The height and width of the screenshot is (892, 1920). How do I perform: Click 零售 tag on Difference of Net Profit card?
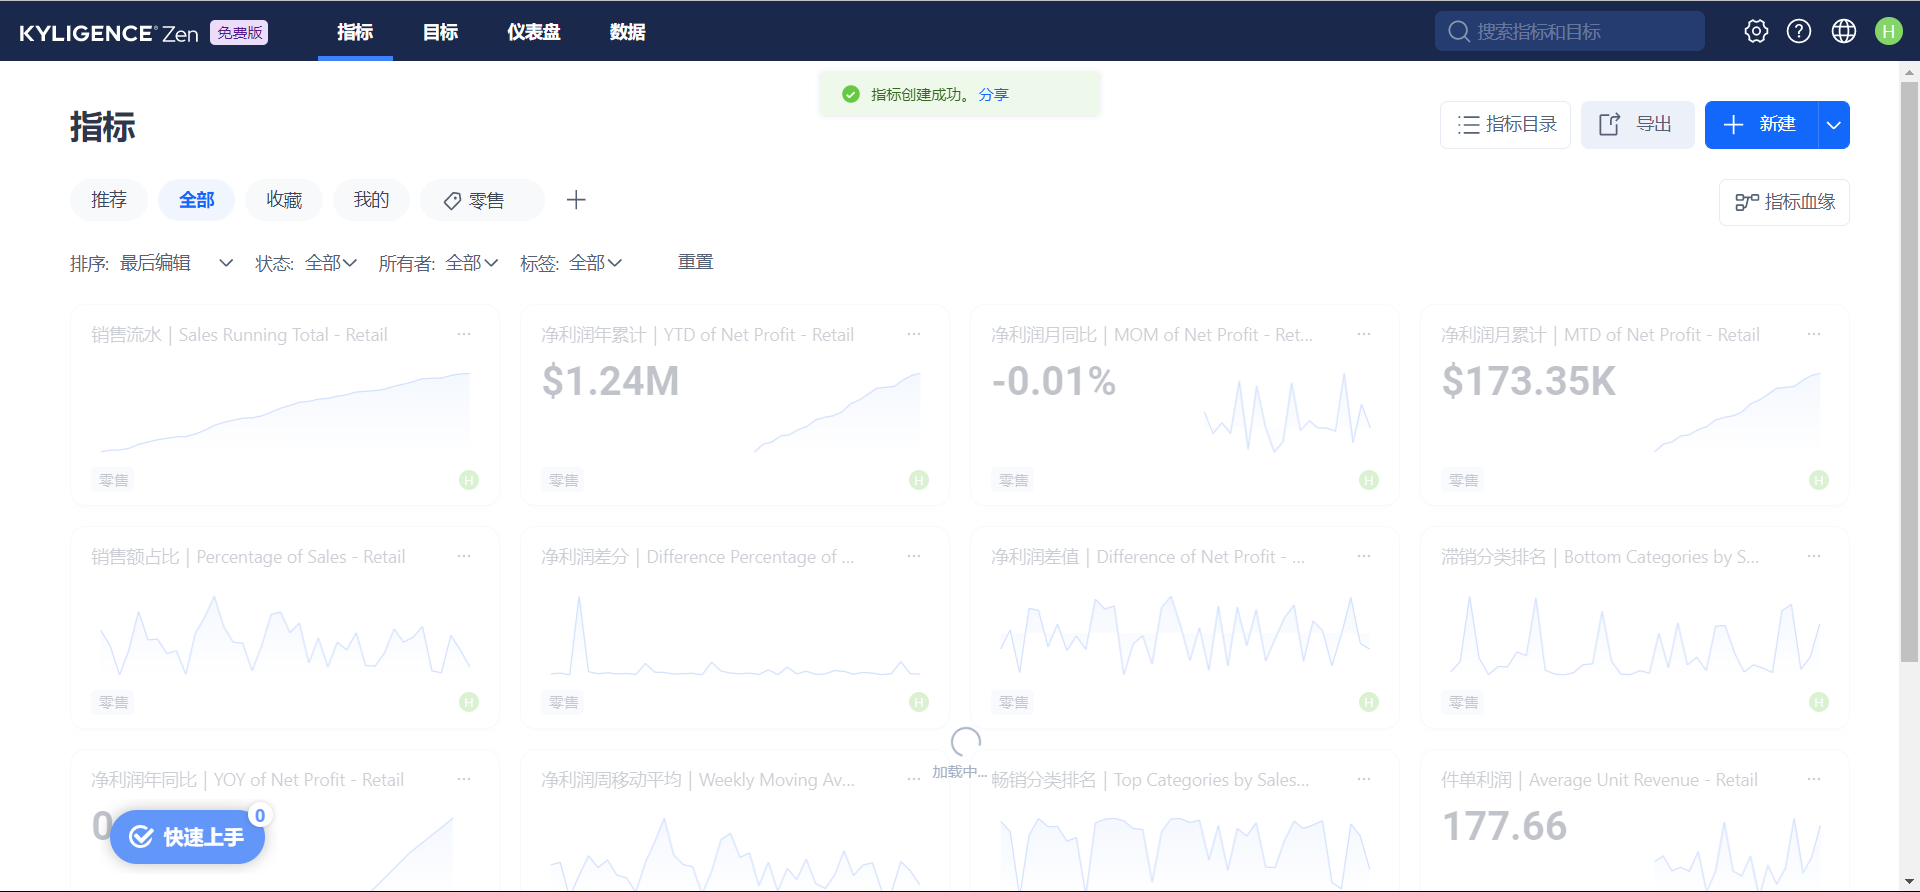[x=1014, y=702]
